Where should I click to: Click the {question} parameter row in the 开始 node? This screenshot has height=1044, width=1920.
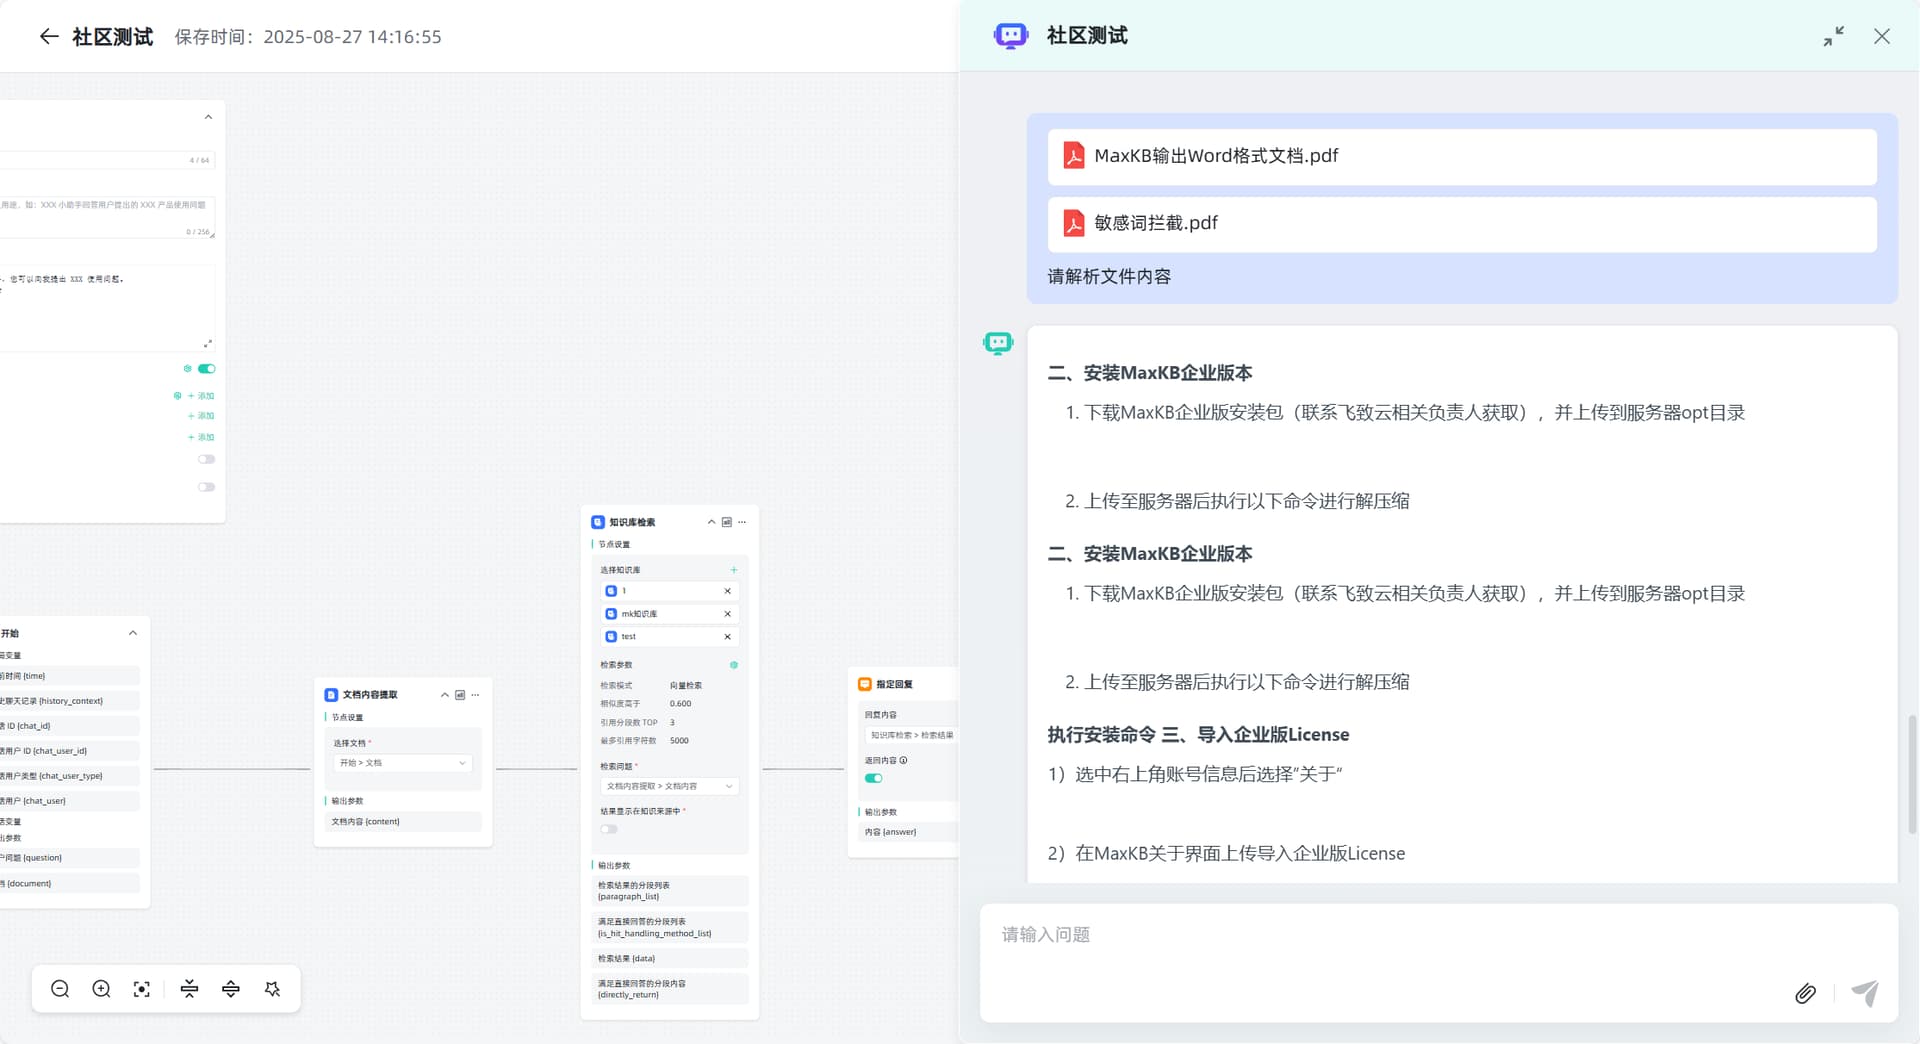coord(70,858)
